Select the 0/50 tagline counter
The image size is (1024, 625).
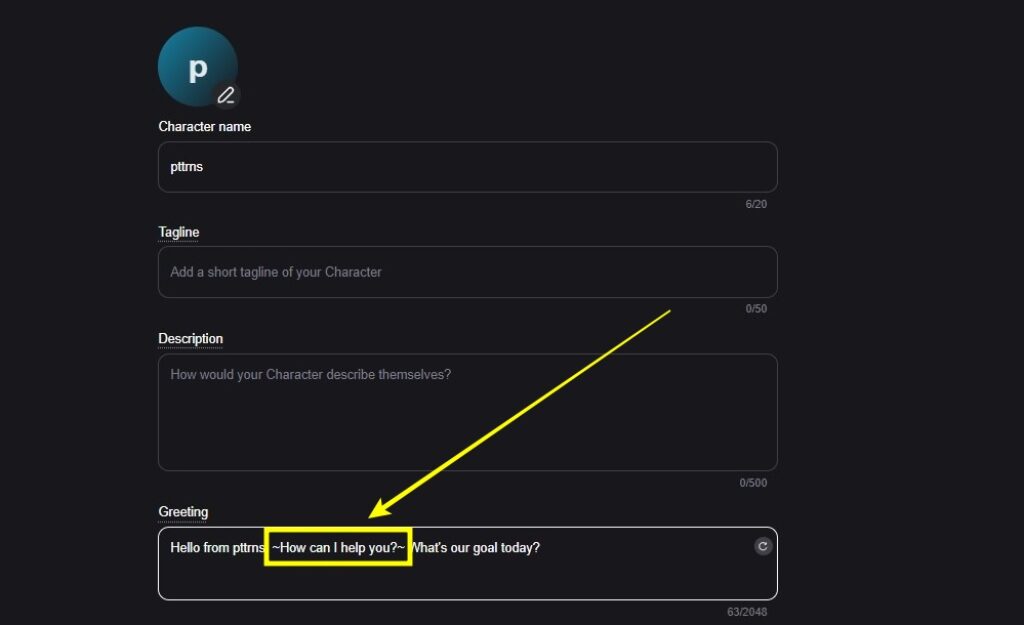[x=756, y=308]
